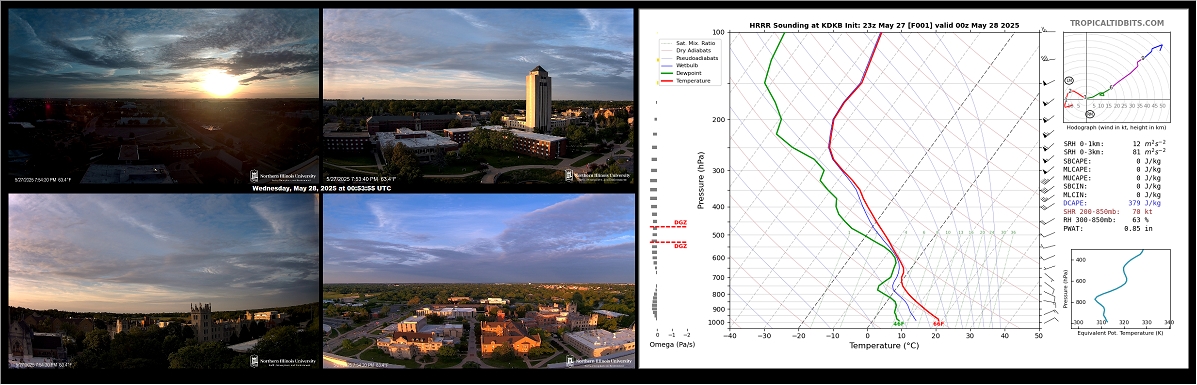Open the webcam view of the red-roofed campus buildings
Viewport: 1197px width, 385px height.
tap(479, 281)
